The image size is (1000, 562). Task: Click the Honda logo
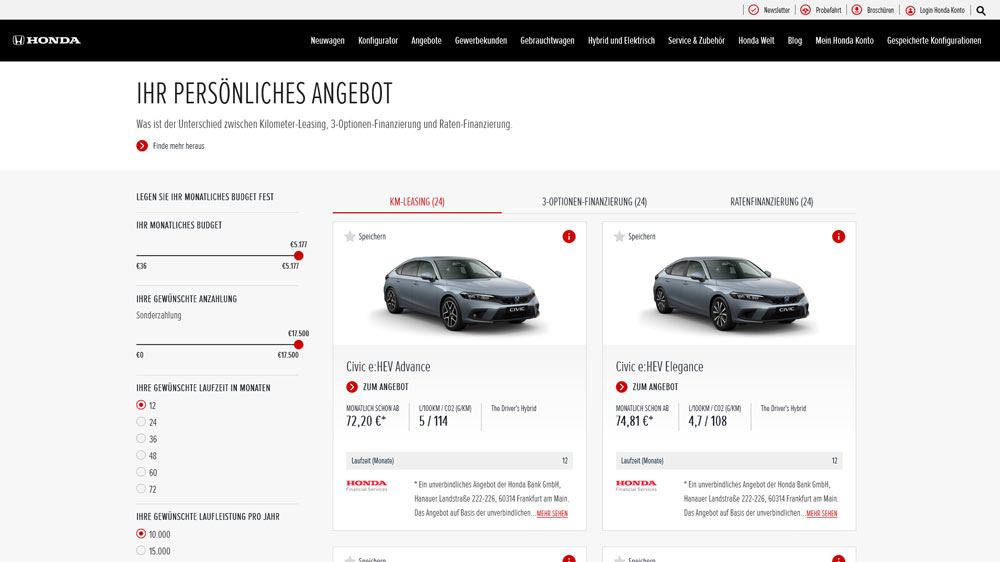47,40
